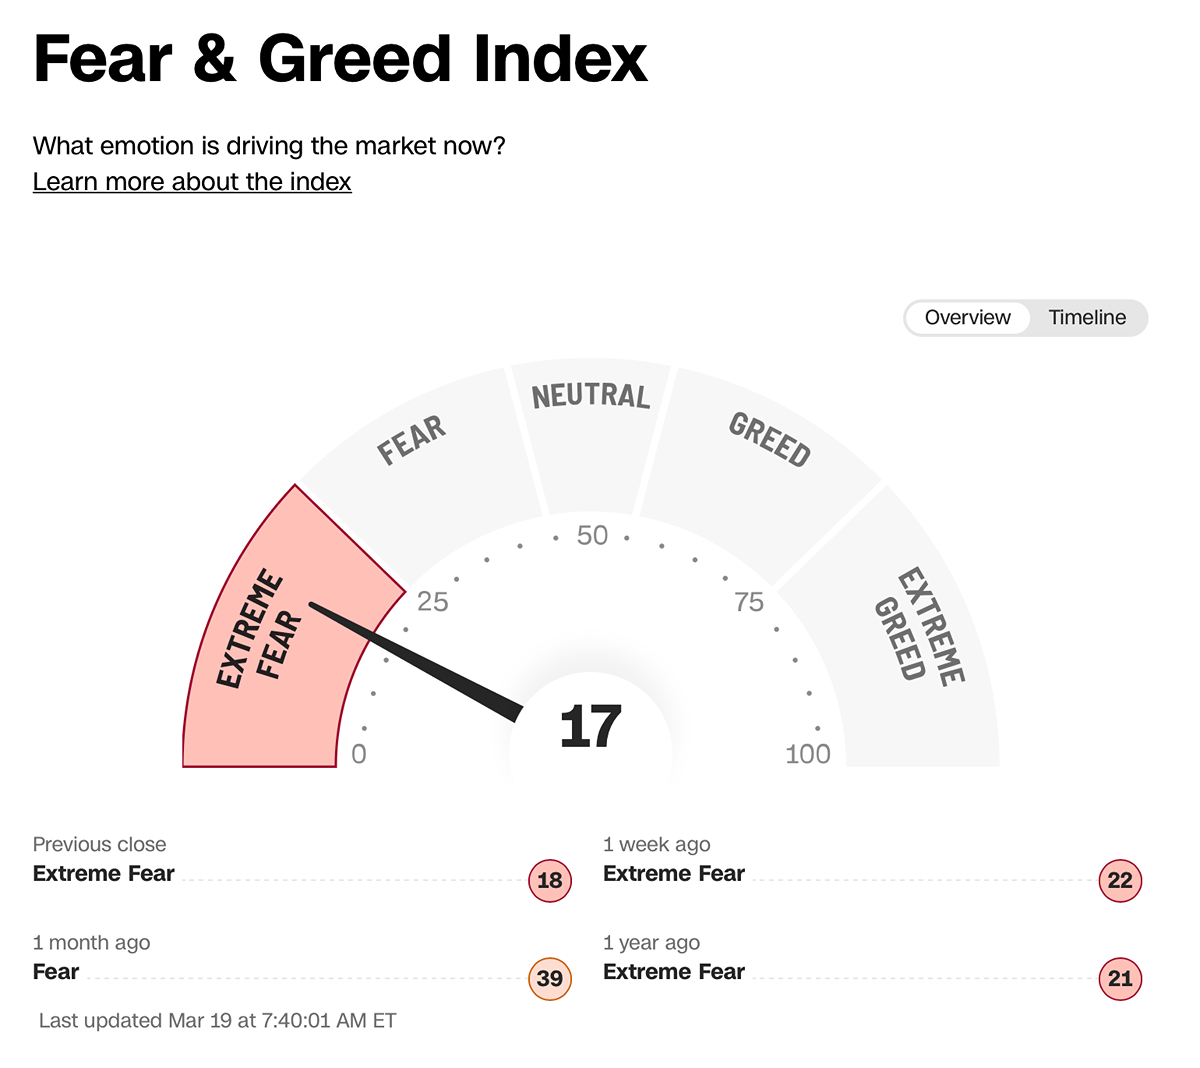Screen dimensions: 1200x1068
Task: Click the 1 month ago Fear label
Action: click(x=56, y=972)
